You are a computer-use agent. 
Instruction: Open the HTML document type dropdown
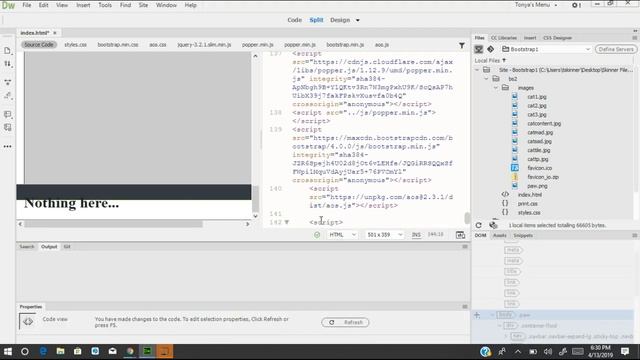coord(342,235)
